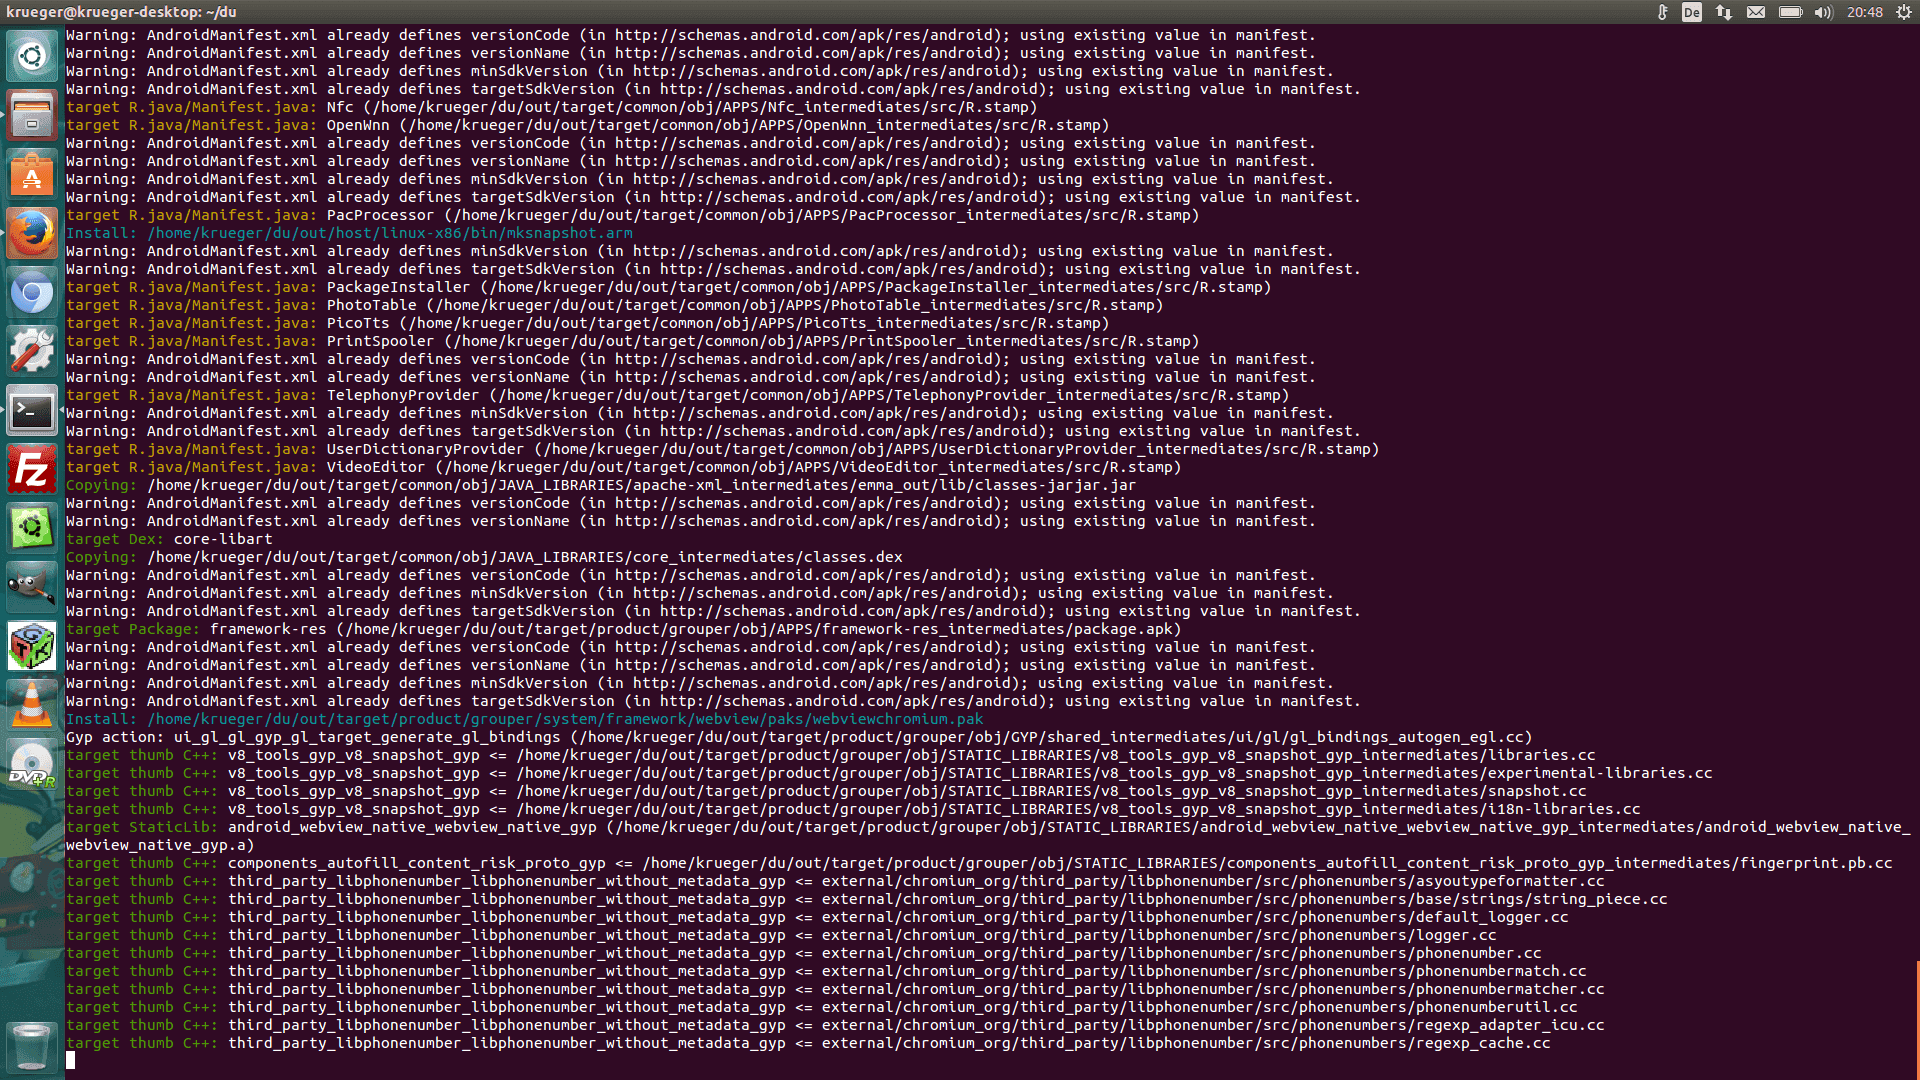Launch Ubuntu Software Center from the launcher
This screenshot has width=1920, height=1080.
(x=32, y=176)
